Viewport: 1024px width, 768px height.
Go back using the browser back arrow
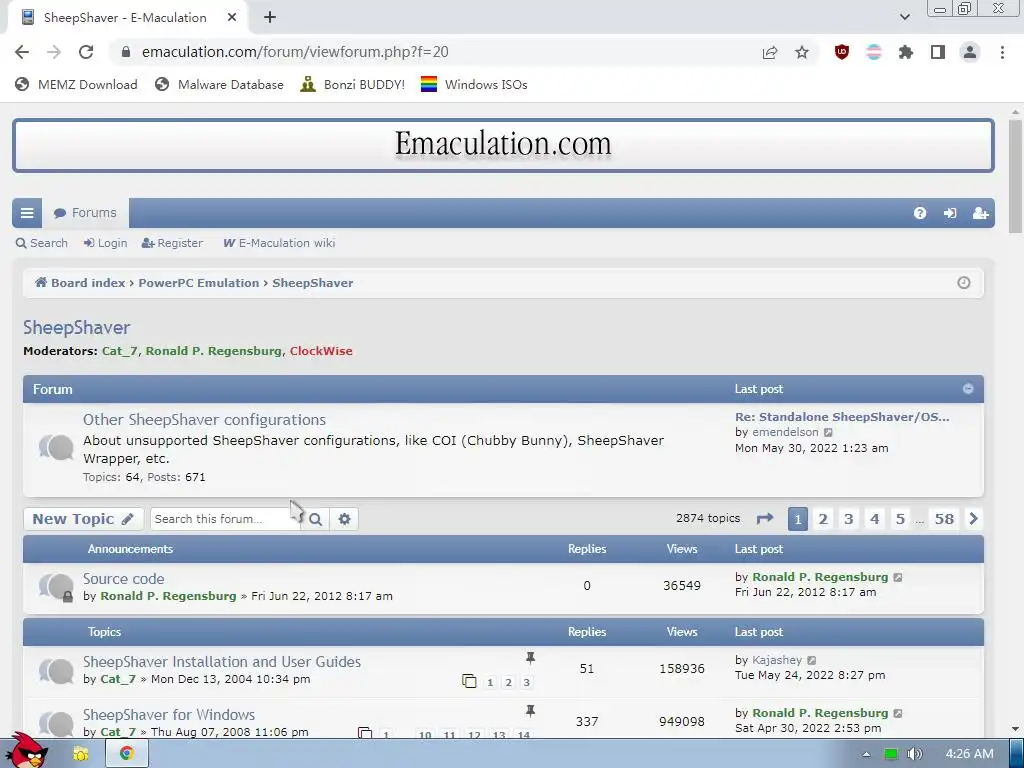[x=22, y=52]
